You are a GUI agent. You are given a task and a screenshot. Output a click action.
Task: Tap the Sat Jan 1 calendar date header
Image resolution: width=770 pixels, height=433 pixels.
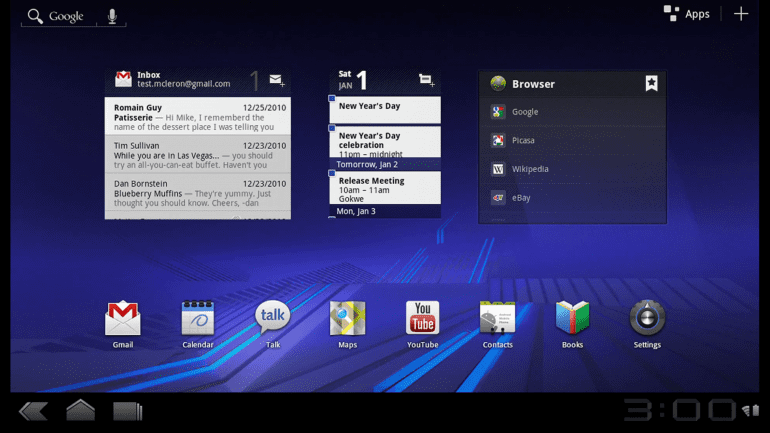(x=353, y=80)
